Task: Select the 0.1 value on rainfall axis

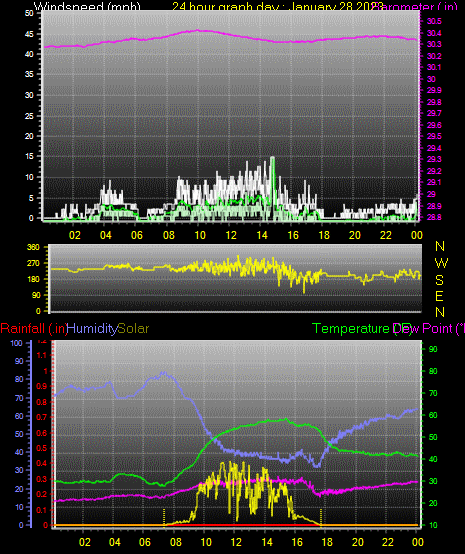Action: pos(42,510)
